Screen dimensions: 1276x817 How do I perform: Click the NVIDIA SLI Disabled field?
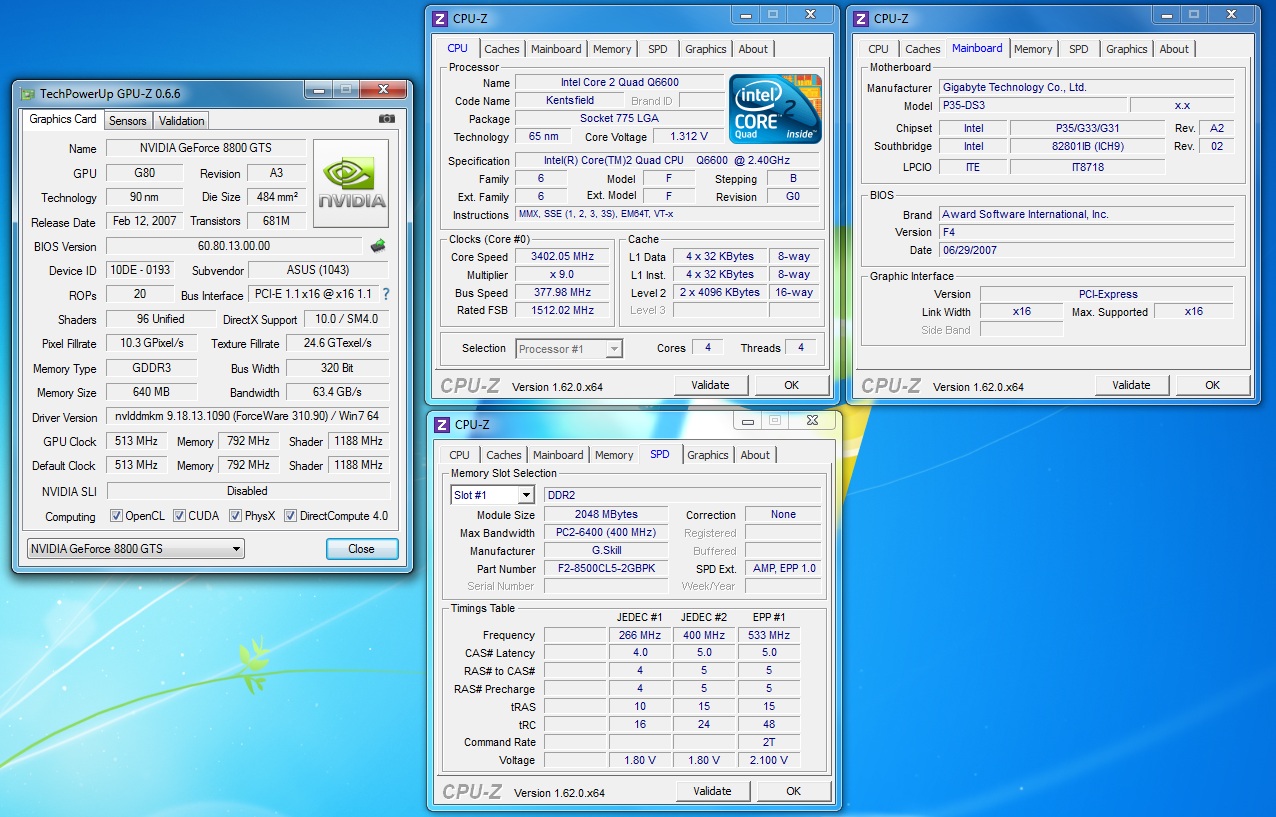point(247,491)
